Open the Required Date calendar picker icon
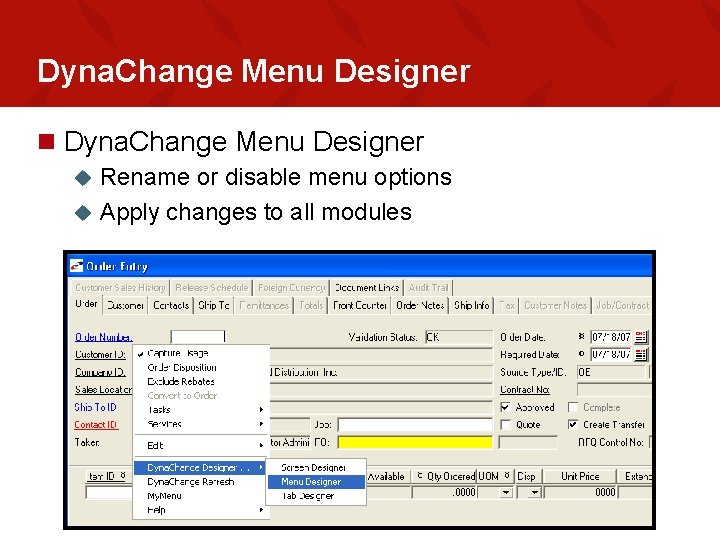Screen dimensions: 720x540 641,354
